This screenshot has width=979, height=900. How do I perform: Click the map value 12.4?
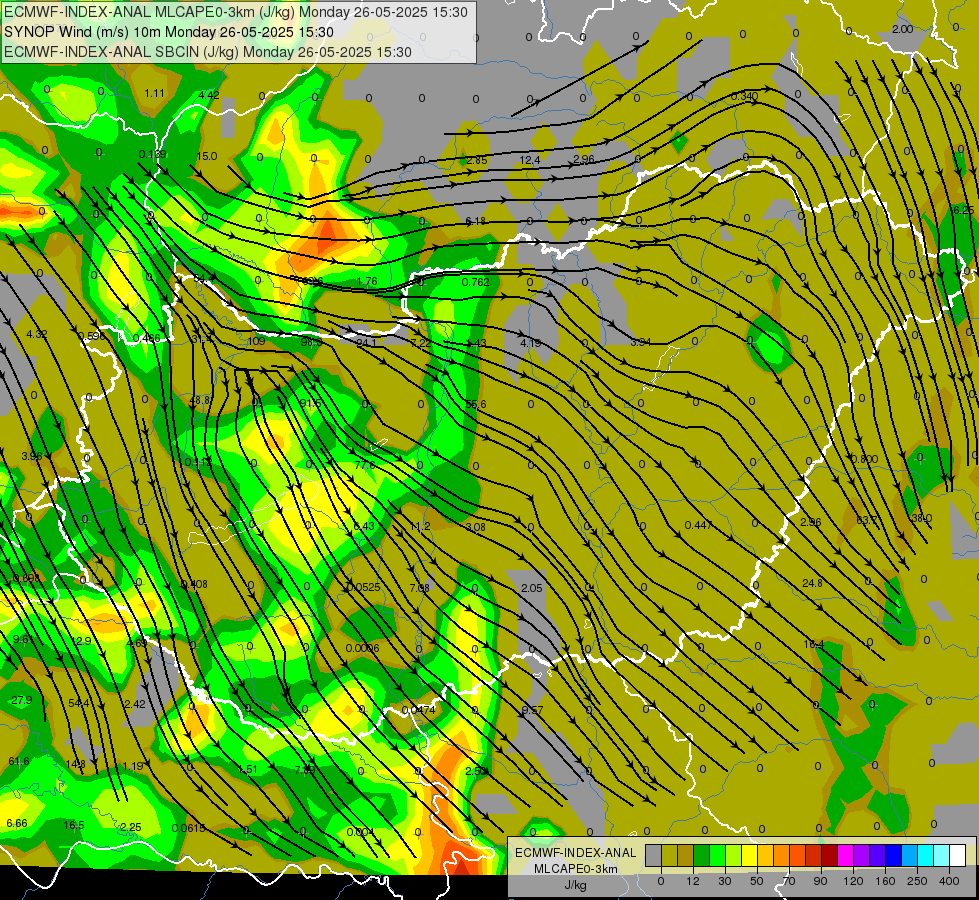tap(529, 161)
